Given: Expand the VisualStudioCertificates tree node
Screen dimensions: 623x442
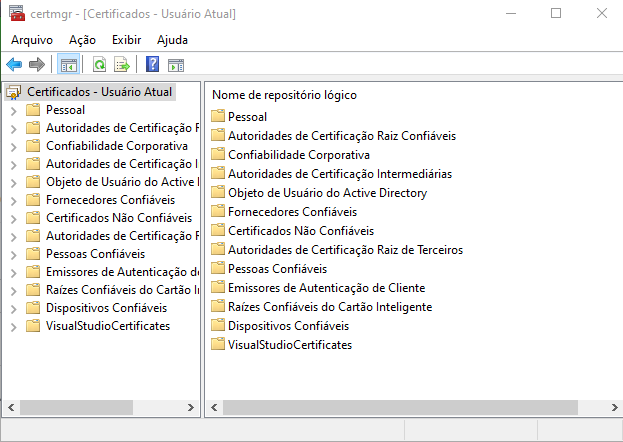Looking at the screenshot, I should (x=13, y=326).
